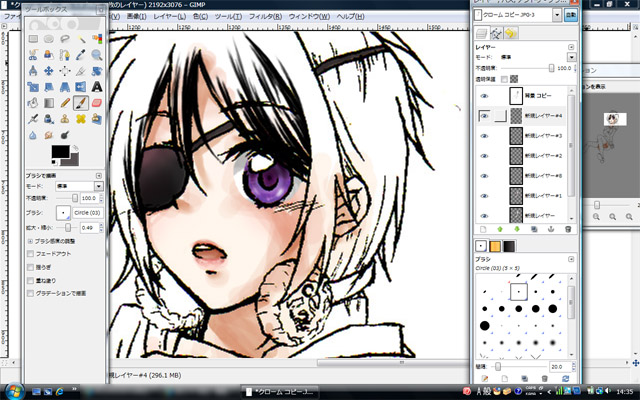Hide the 背景 コピー layer
Image resolution: width=640 pixels, height=400 pixels.
pyautogui.click(x=484, y=96)
